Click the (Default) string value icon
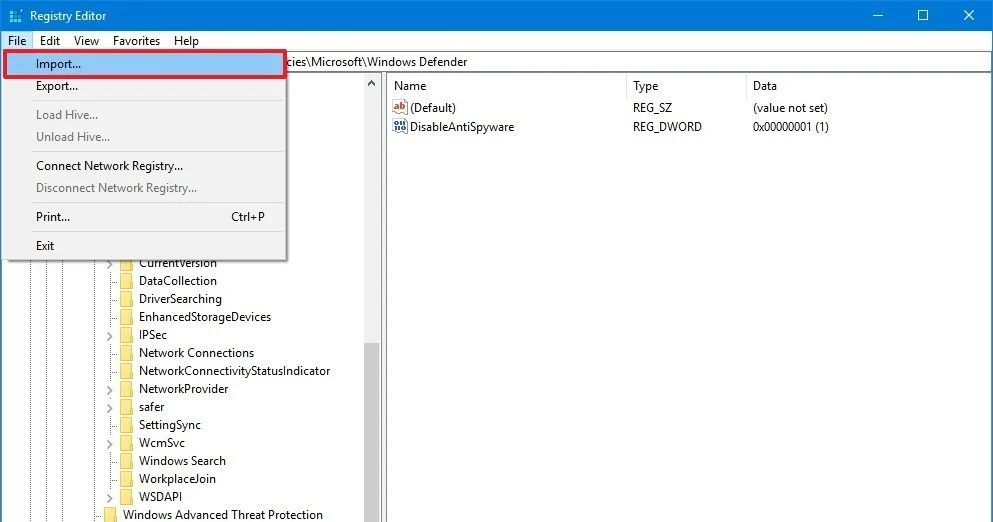Screen dimensions: 993x522 point(400,107)
